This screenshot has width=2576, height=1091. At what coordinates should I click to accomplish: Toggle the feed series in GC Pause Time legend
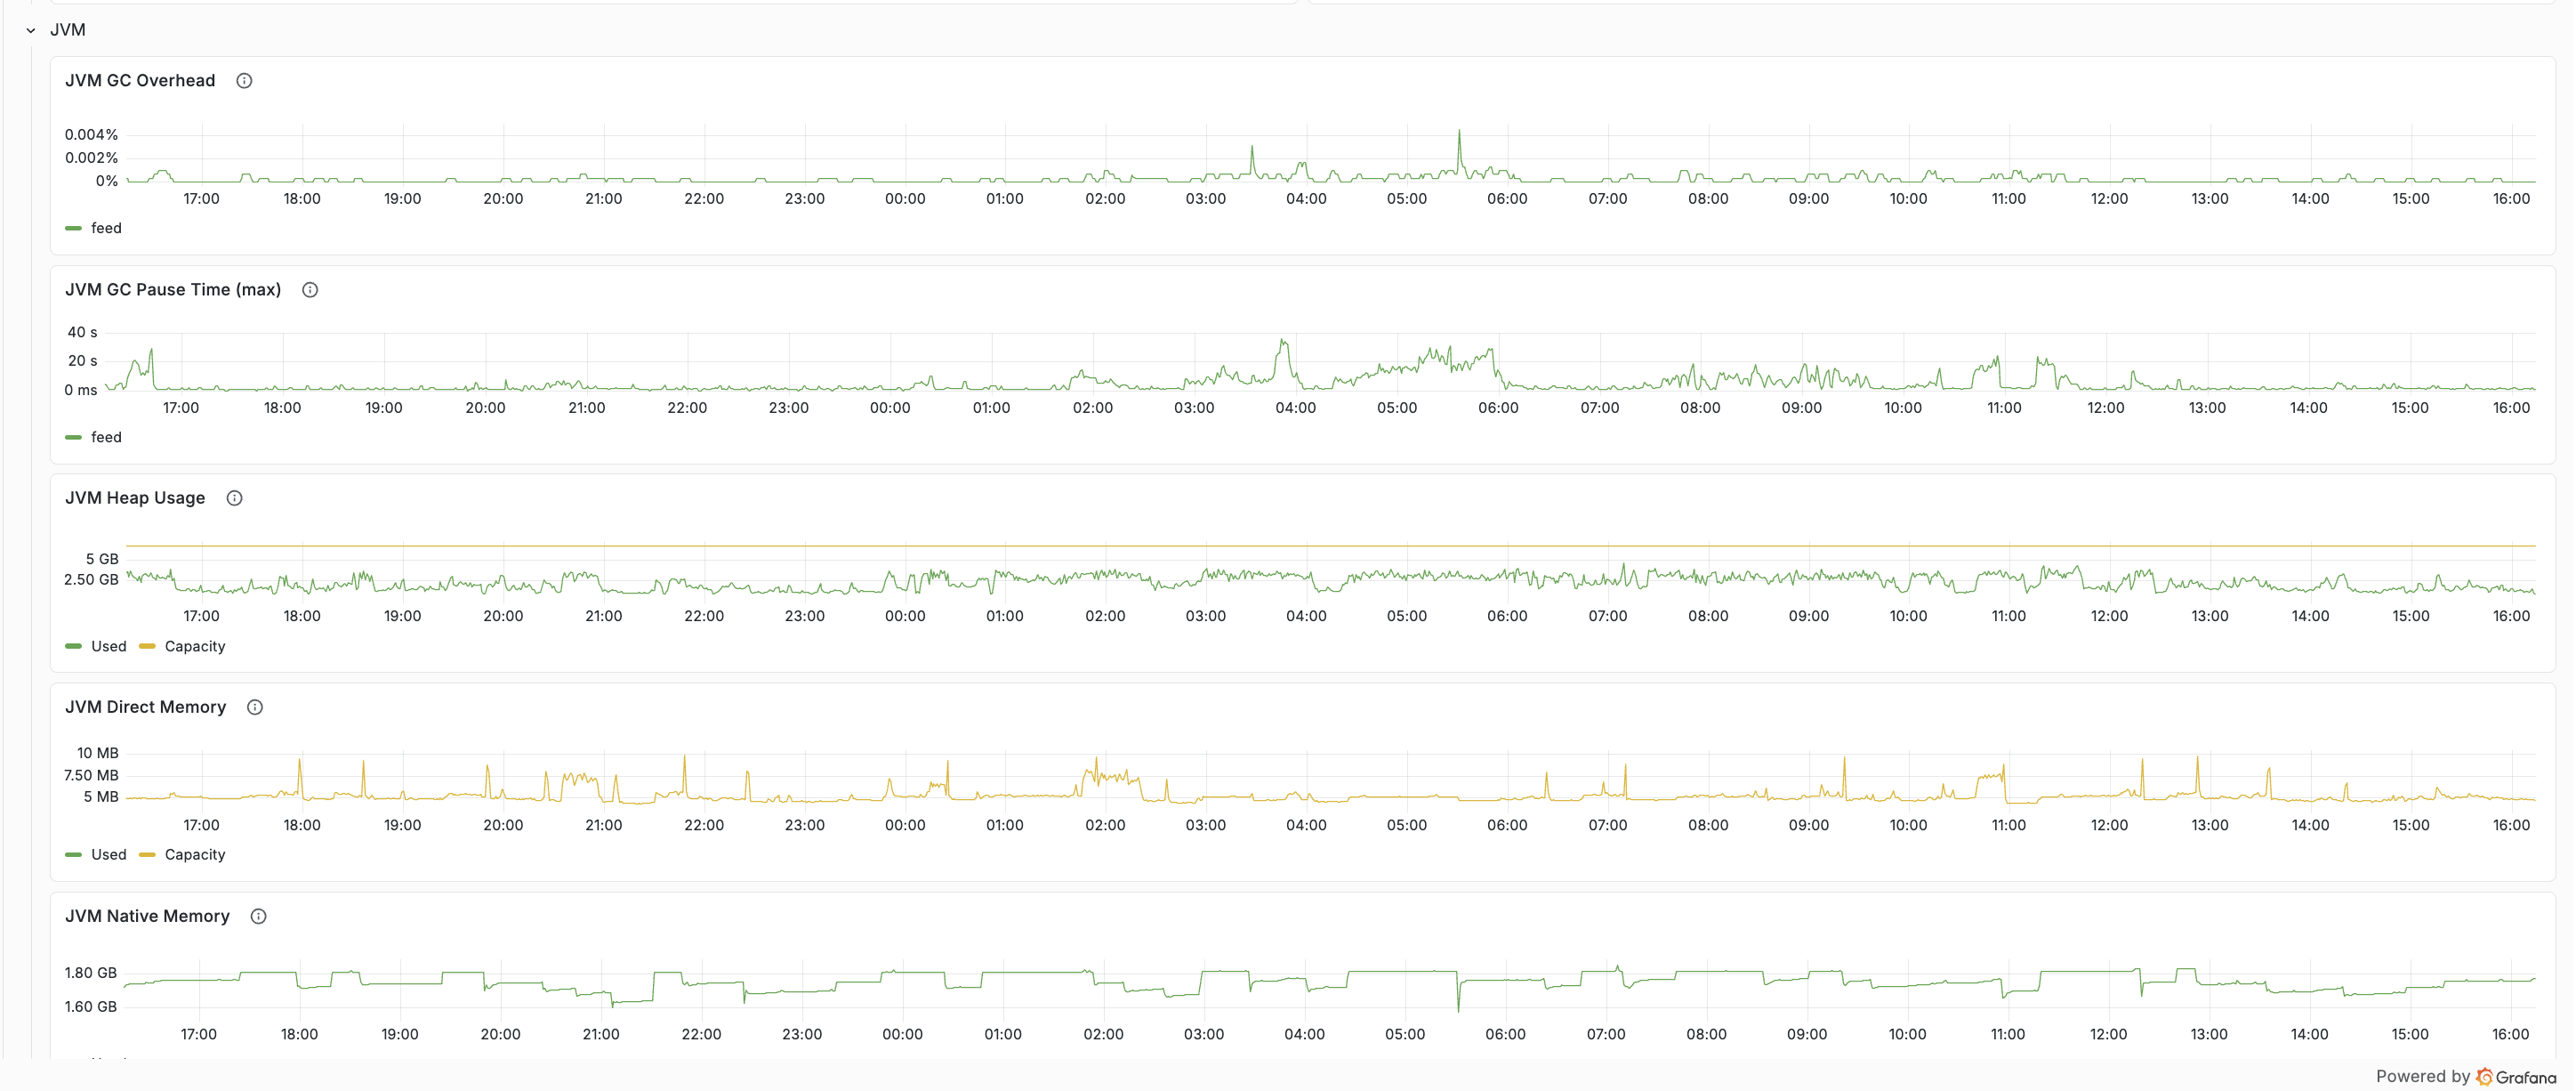[105, 437]
